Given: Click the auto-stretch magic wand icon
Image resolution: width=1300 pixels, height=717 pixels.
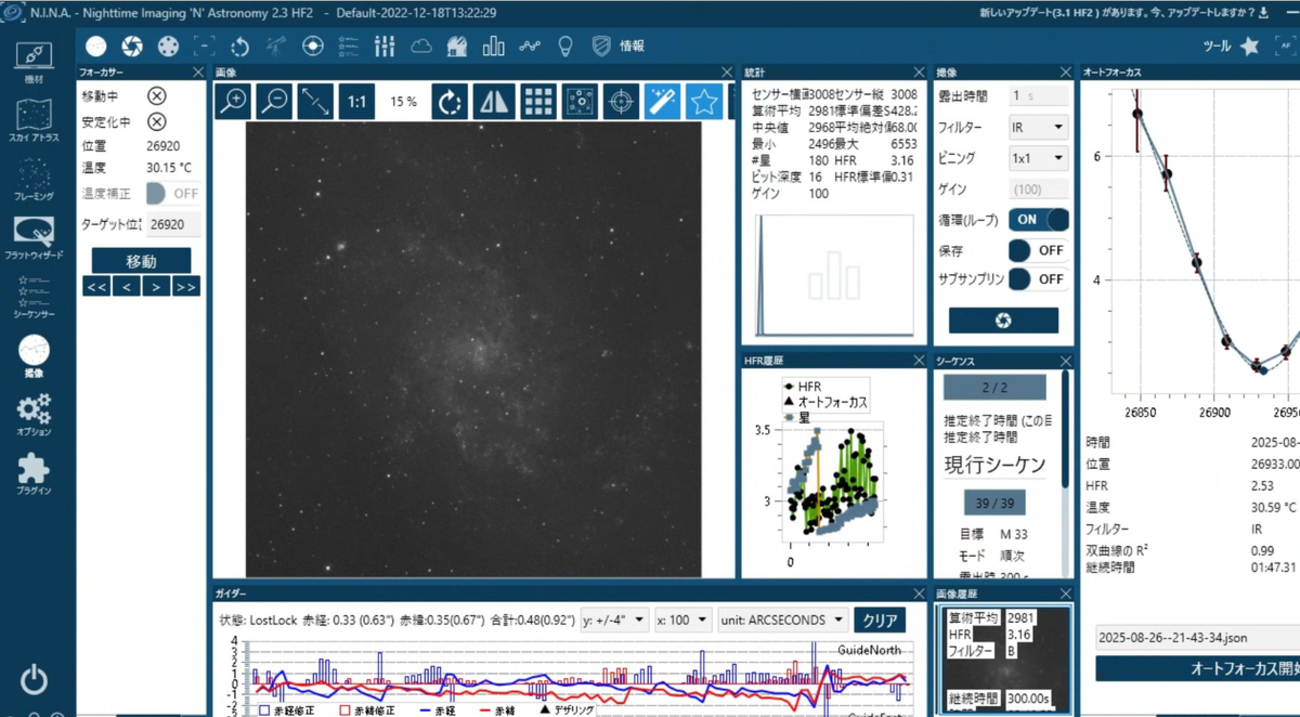Looking at the screenshot, I should (662, 102).
